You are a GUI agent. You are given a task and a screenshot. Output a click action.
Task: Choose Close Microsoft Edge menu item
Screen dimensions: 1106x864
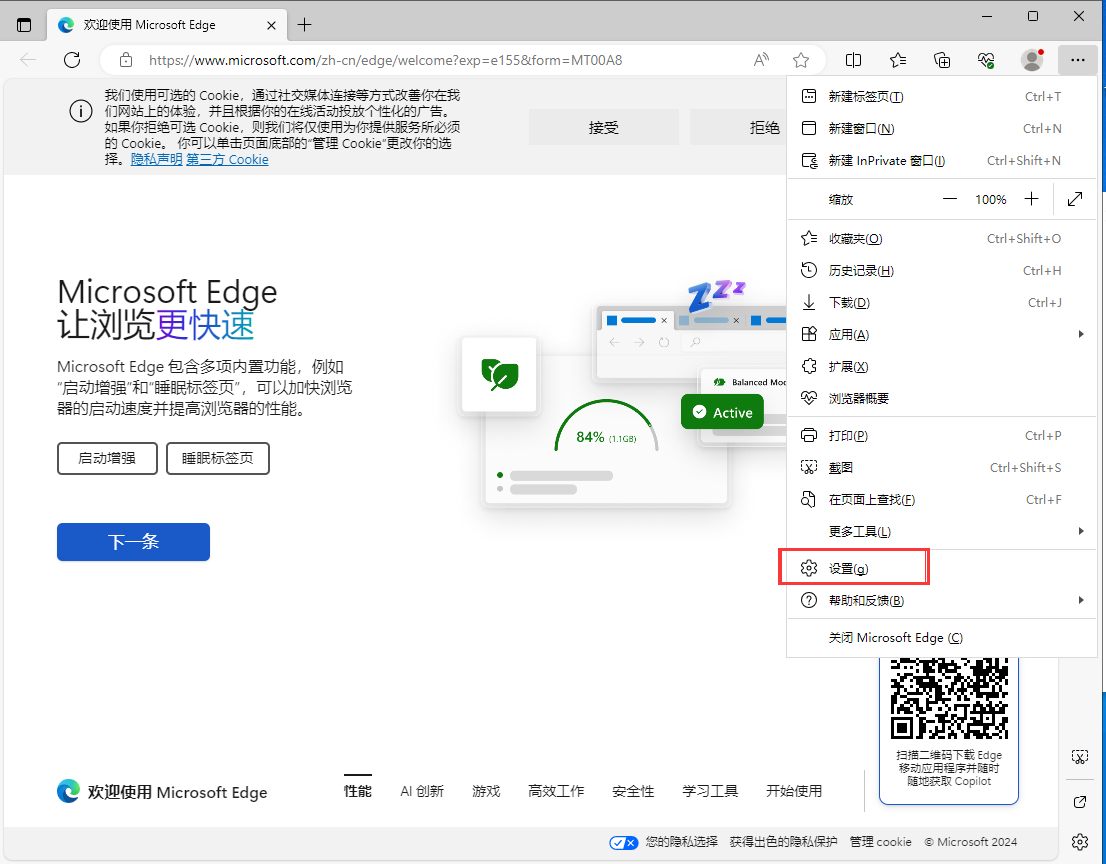(942, 638)
